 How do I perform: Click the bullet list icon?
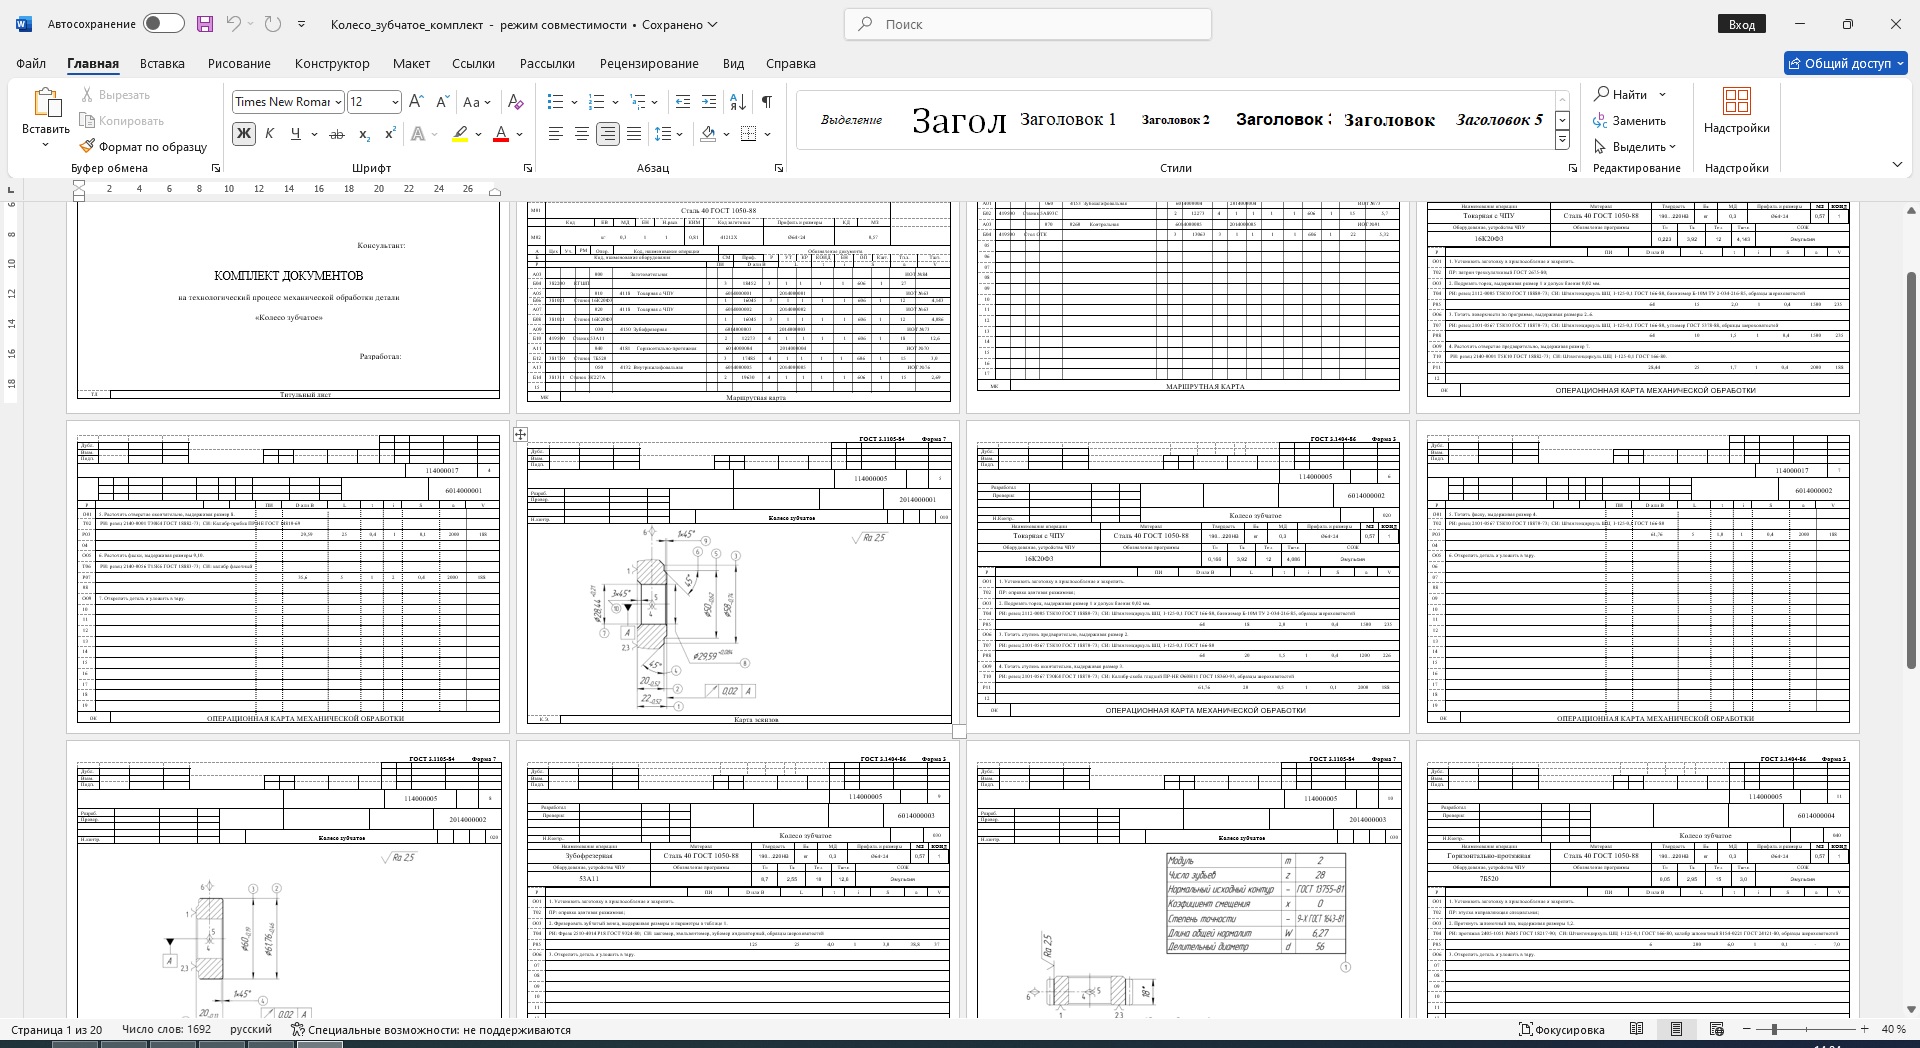coord(556,102)
